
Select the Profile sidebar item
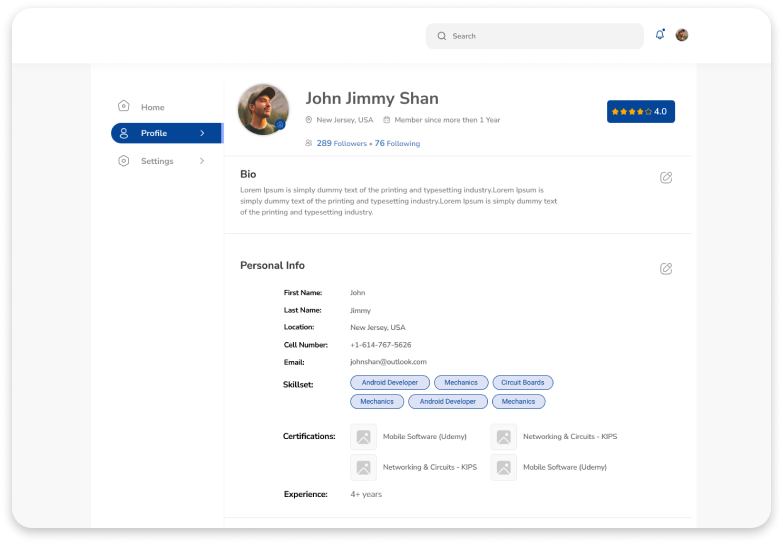point(154,133)
